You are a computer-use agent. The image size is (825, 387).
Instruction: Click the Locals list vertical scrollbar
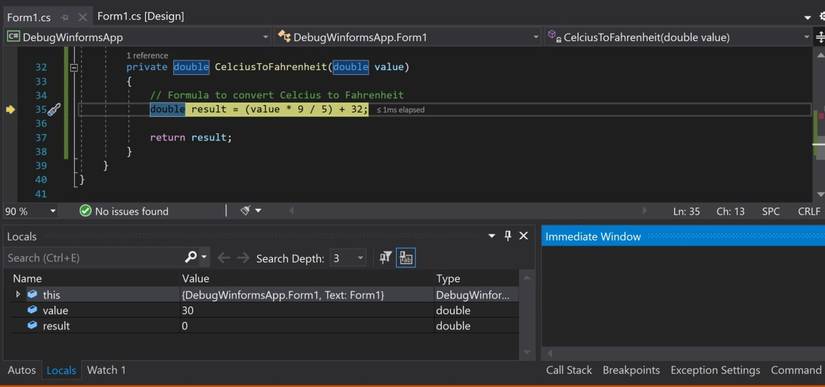click(x=527, y=314)
